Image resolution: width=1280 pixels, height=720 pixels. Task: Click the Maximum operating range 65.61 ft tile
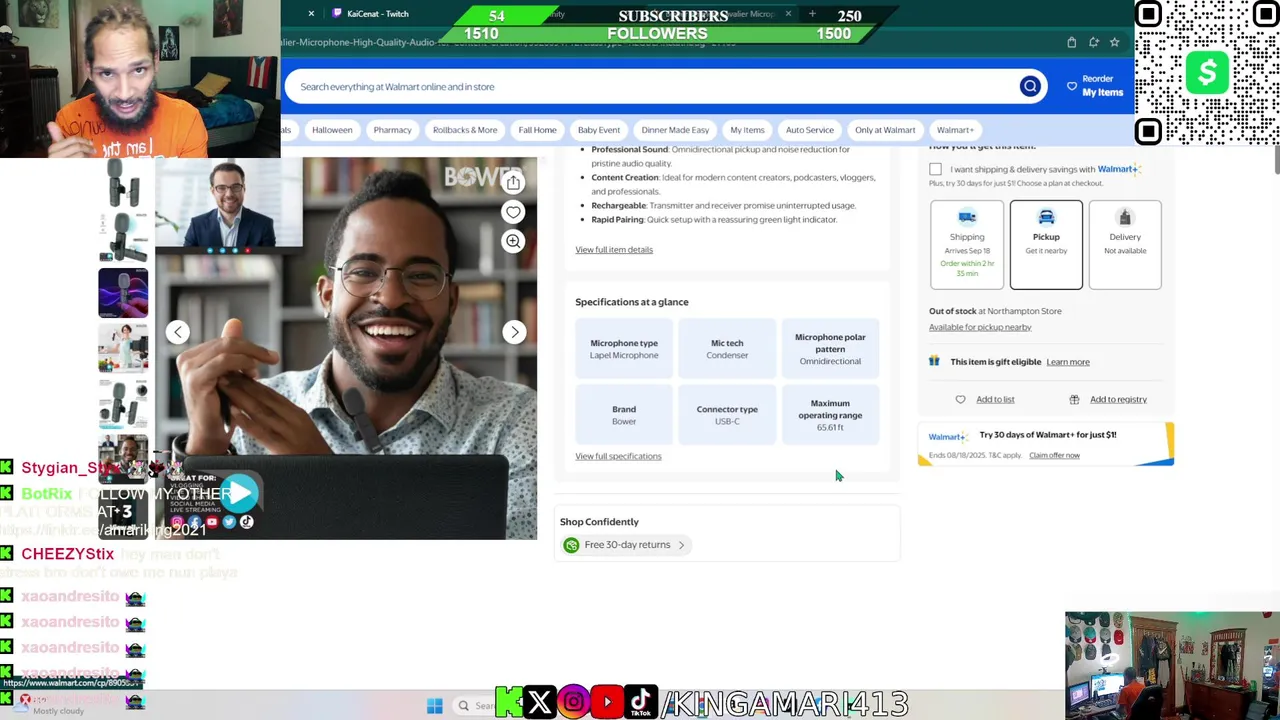tap(830, 415)
